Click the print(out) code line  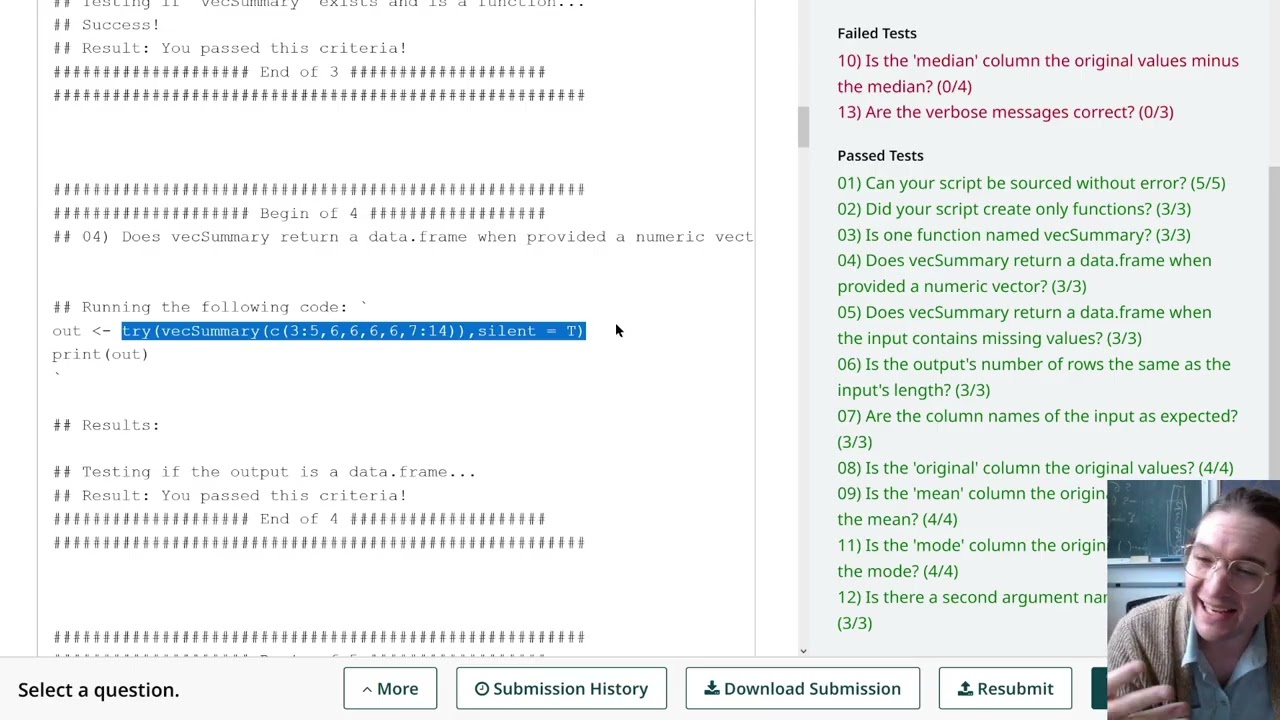[x=100, y=354]
